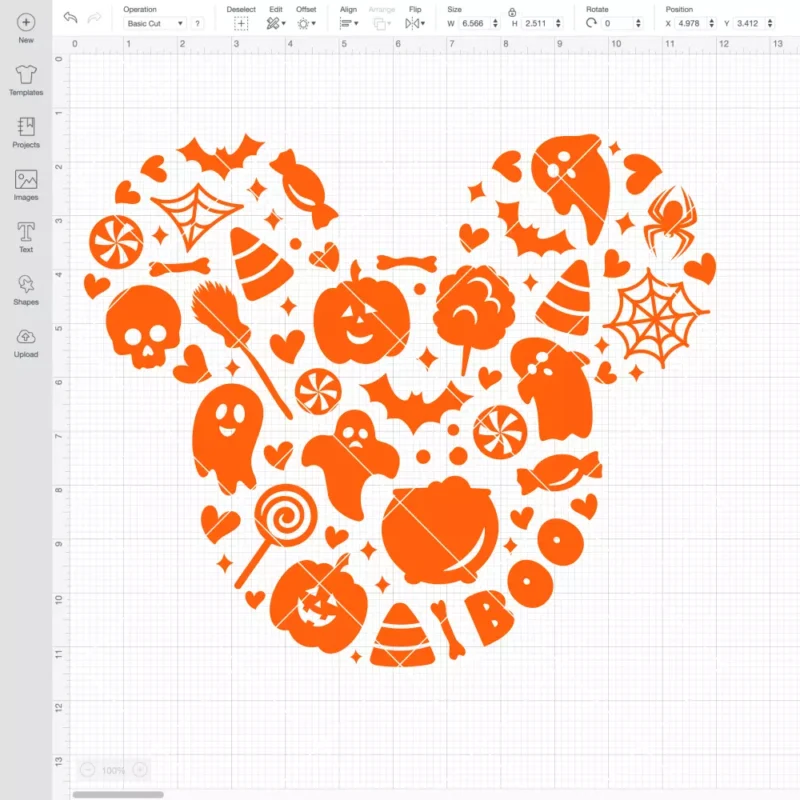The height and width of the screenshot is (800, 800).
Task: Open the Shapes panel
Action: [26, 290]
